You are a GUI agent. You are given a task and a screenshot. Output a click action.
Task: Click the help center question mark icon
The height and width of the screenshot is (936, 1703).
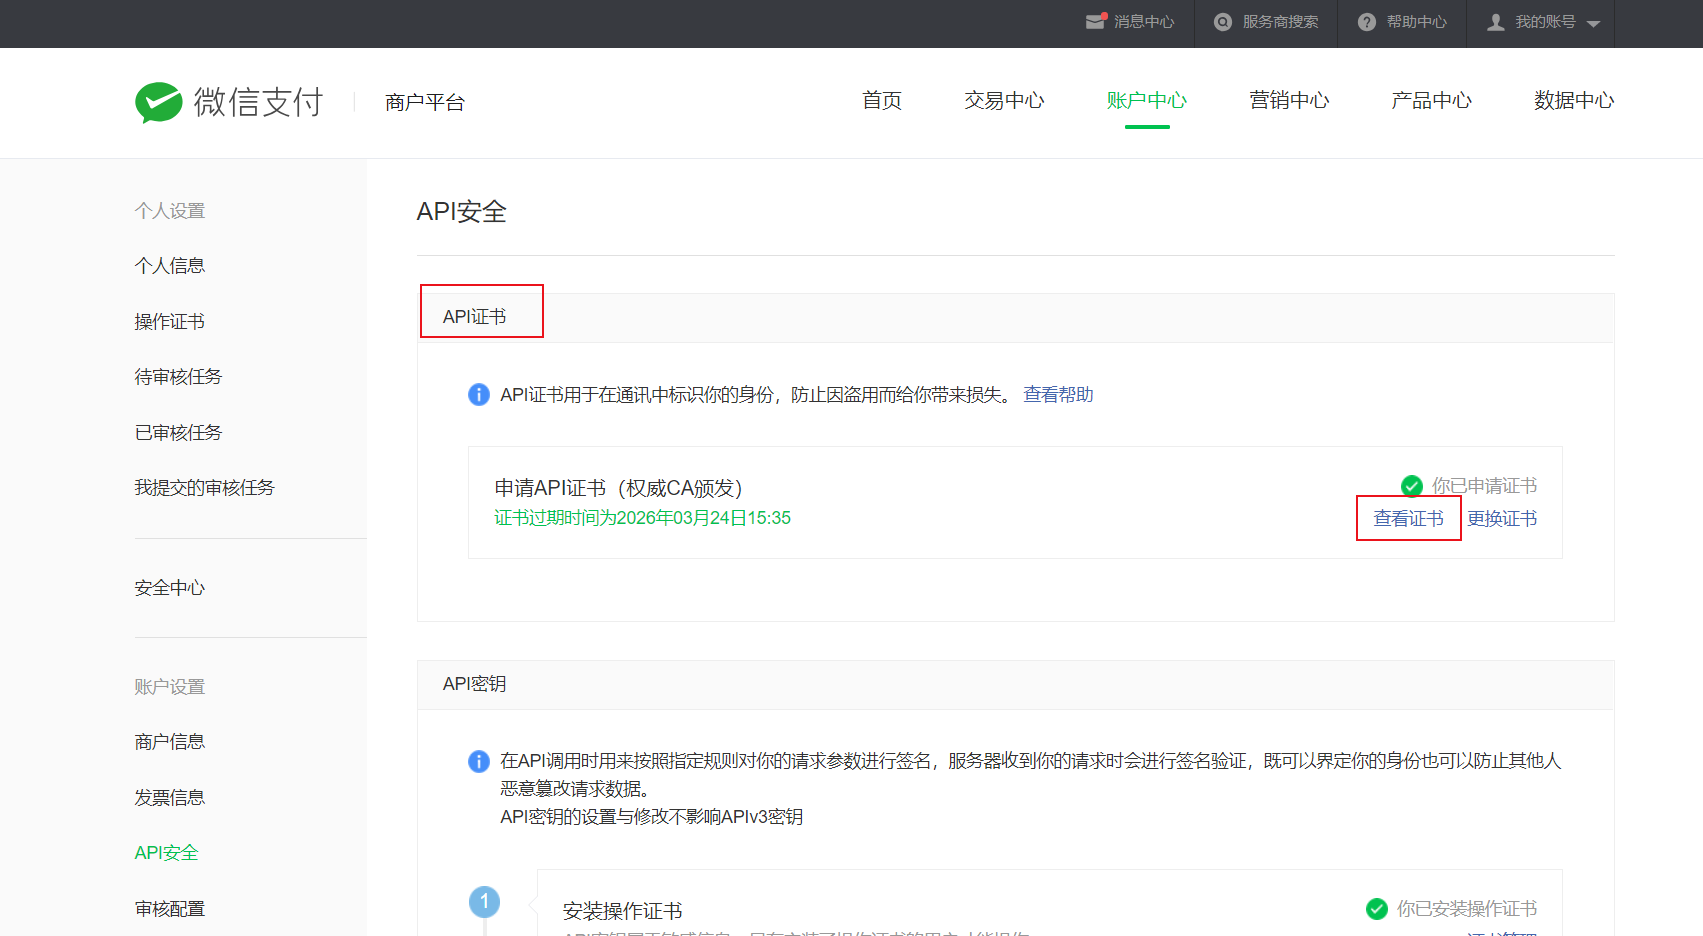pyautogui.click(x=1366, y=22)
